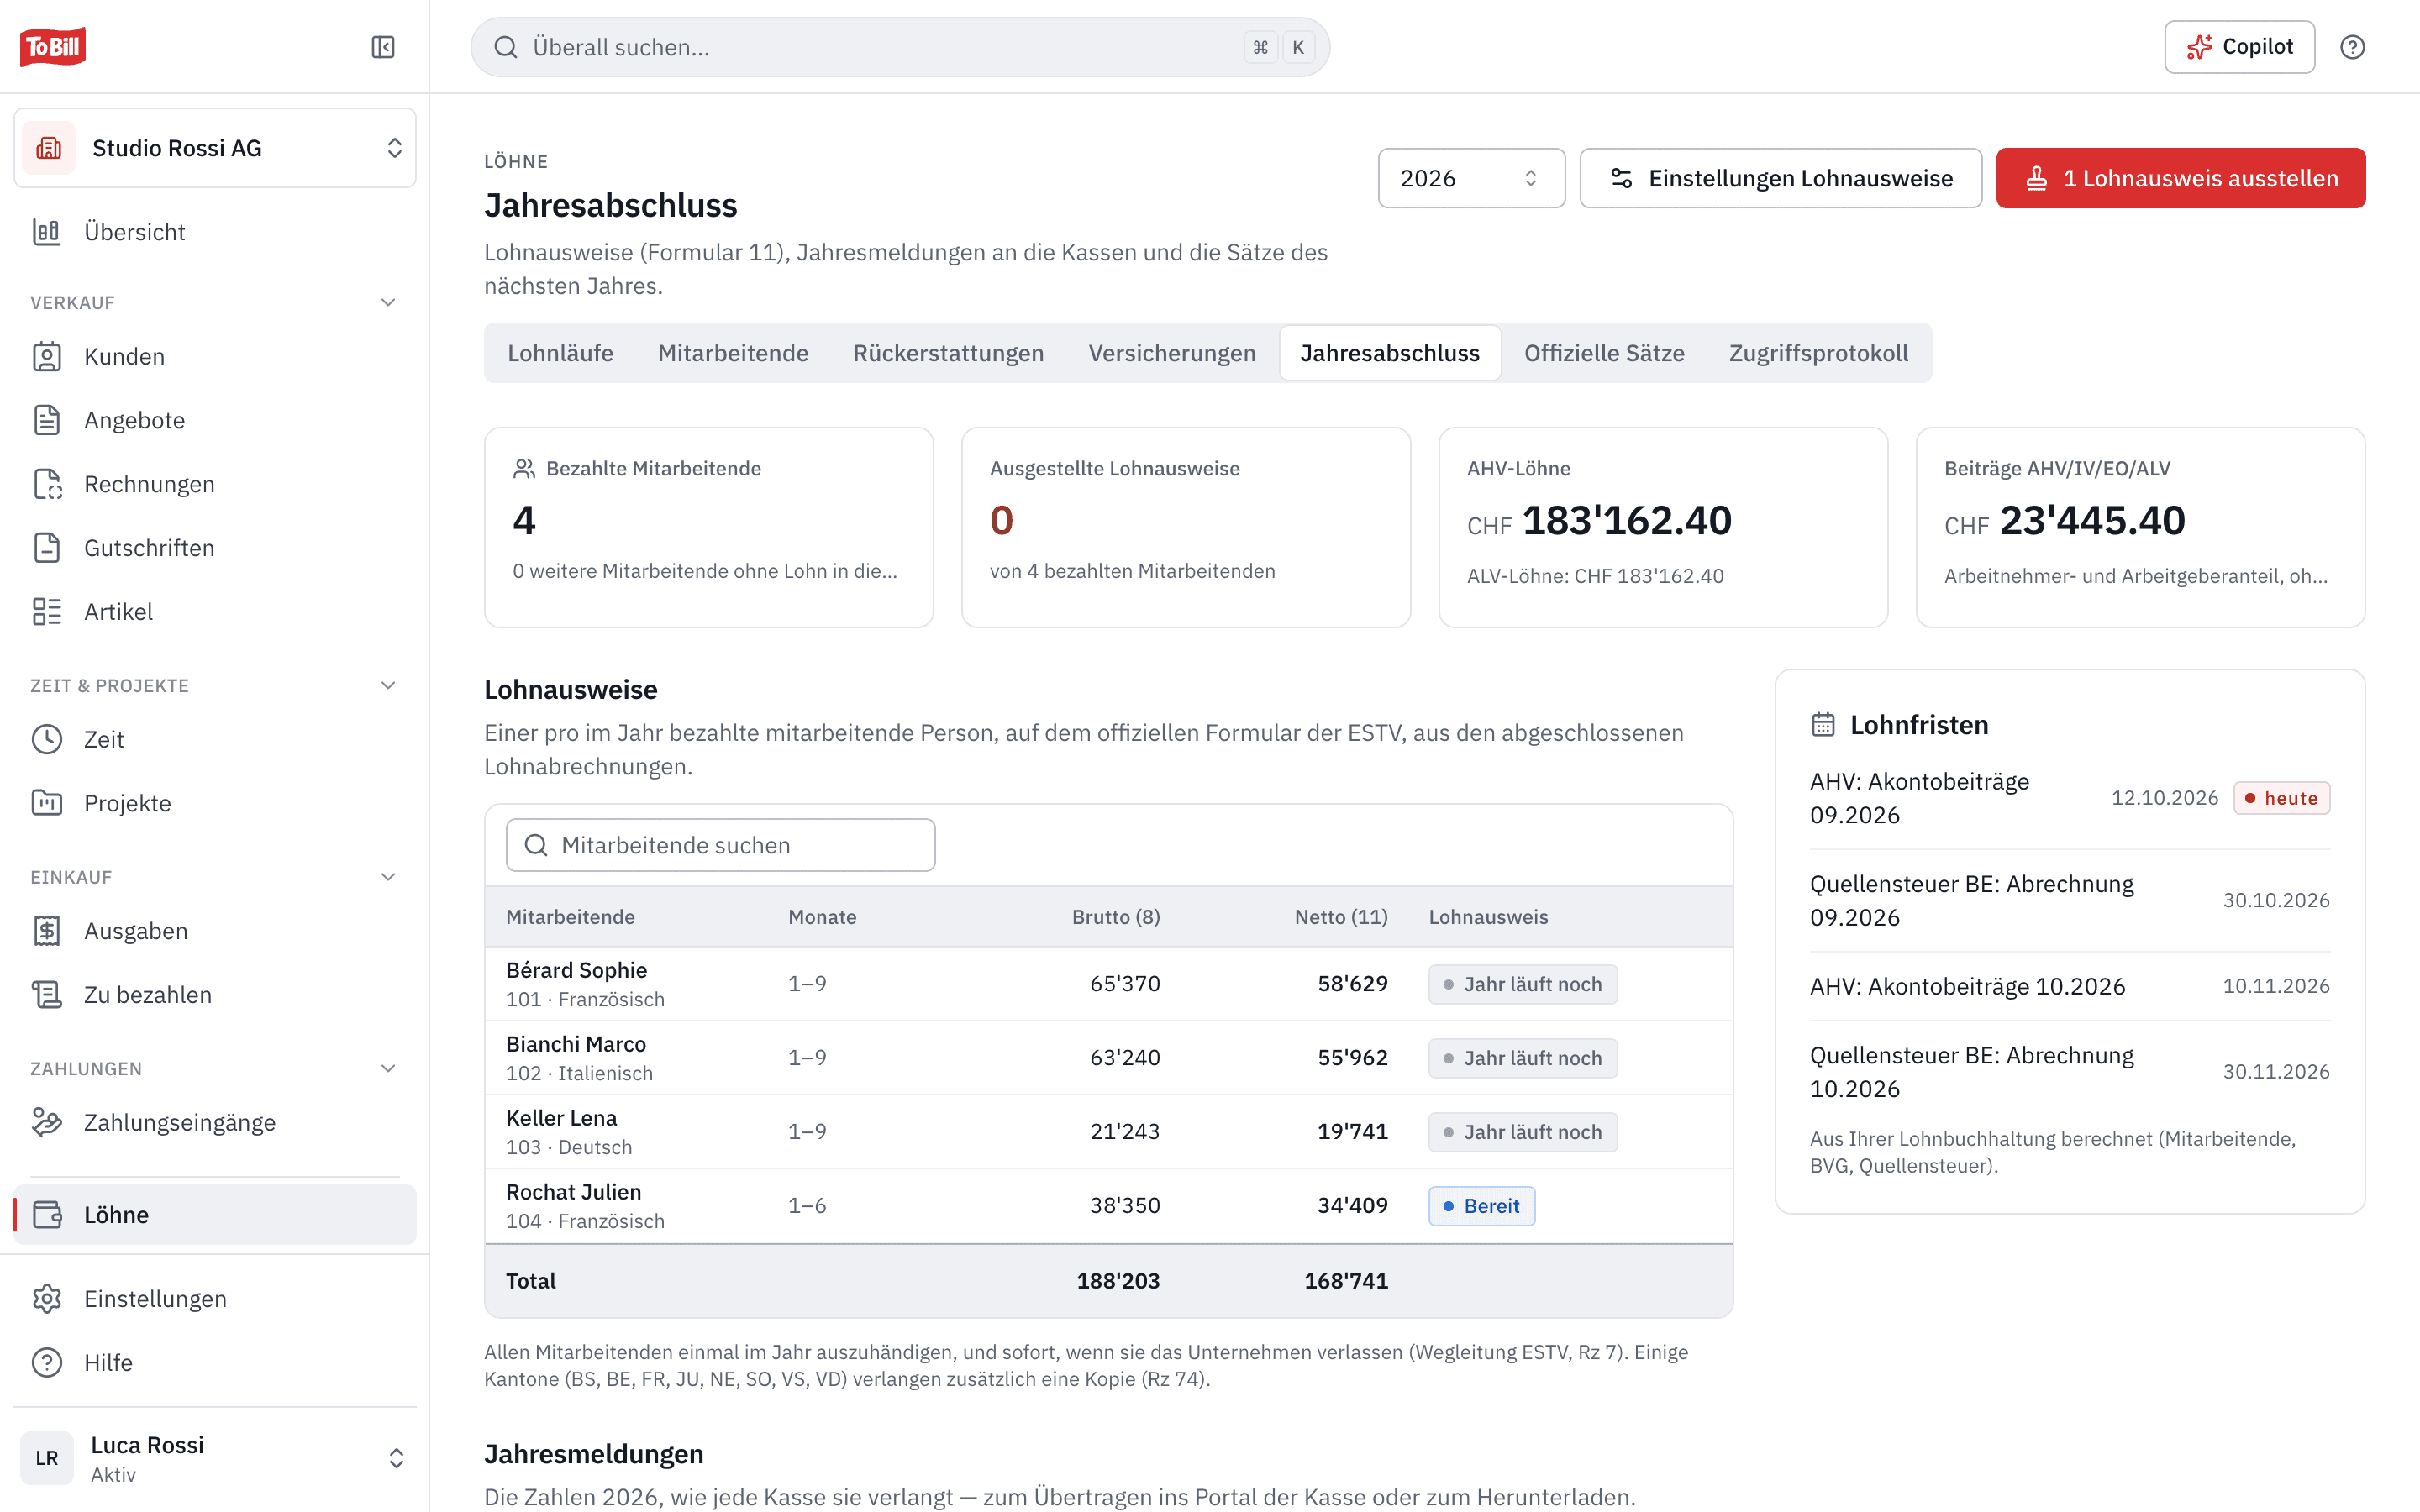Open the help question mark icon in header
The image size is (2420, 1512).
[2352, 47]
